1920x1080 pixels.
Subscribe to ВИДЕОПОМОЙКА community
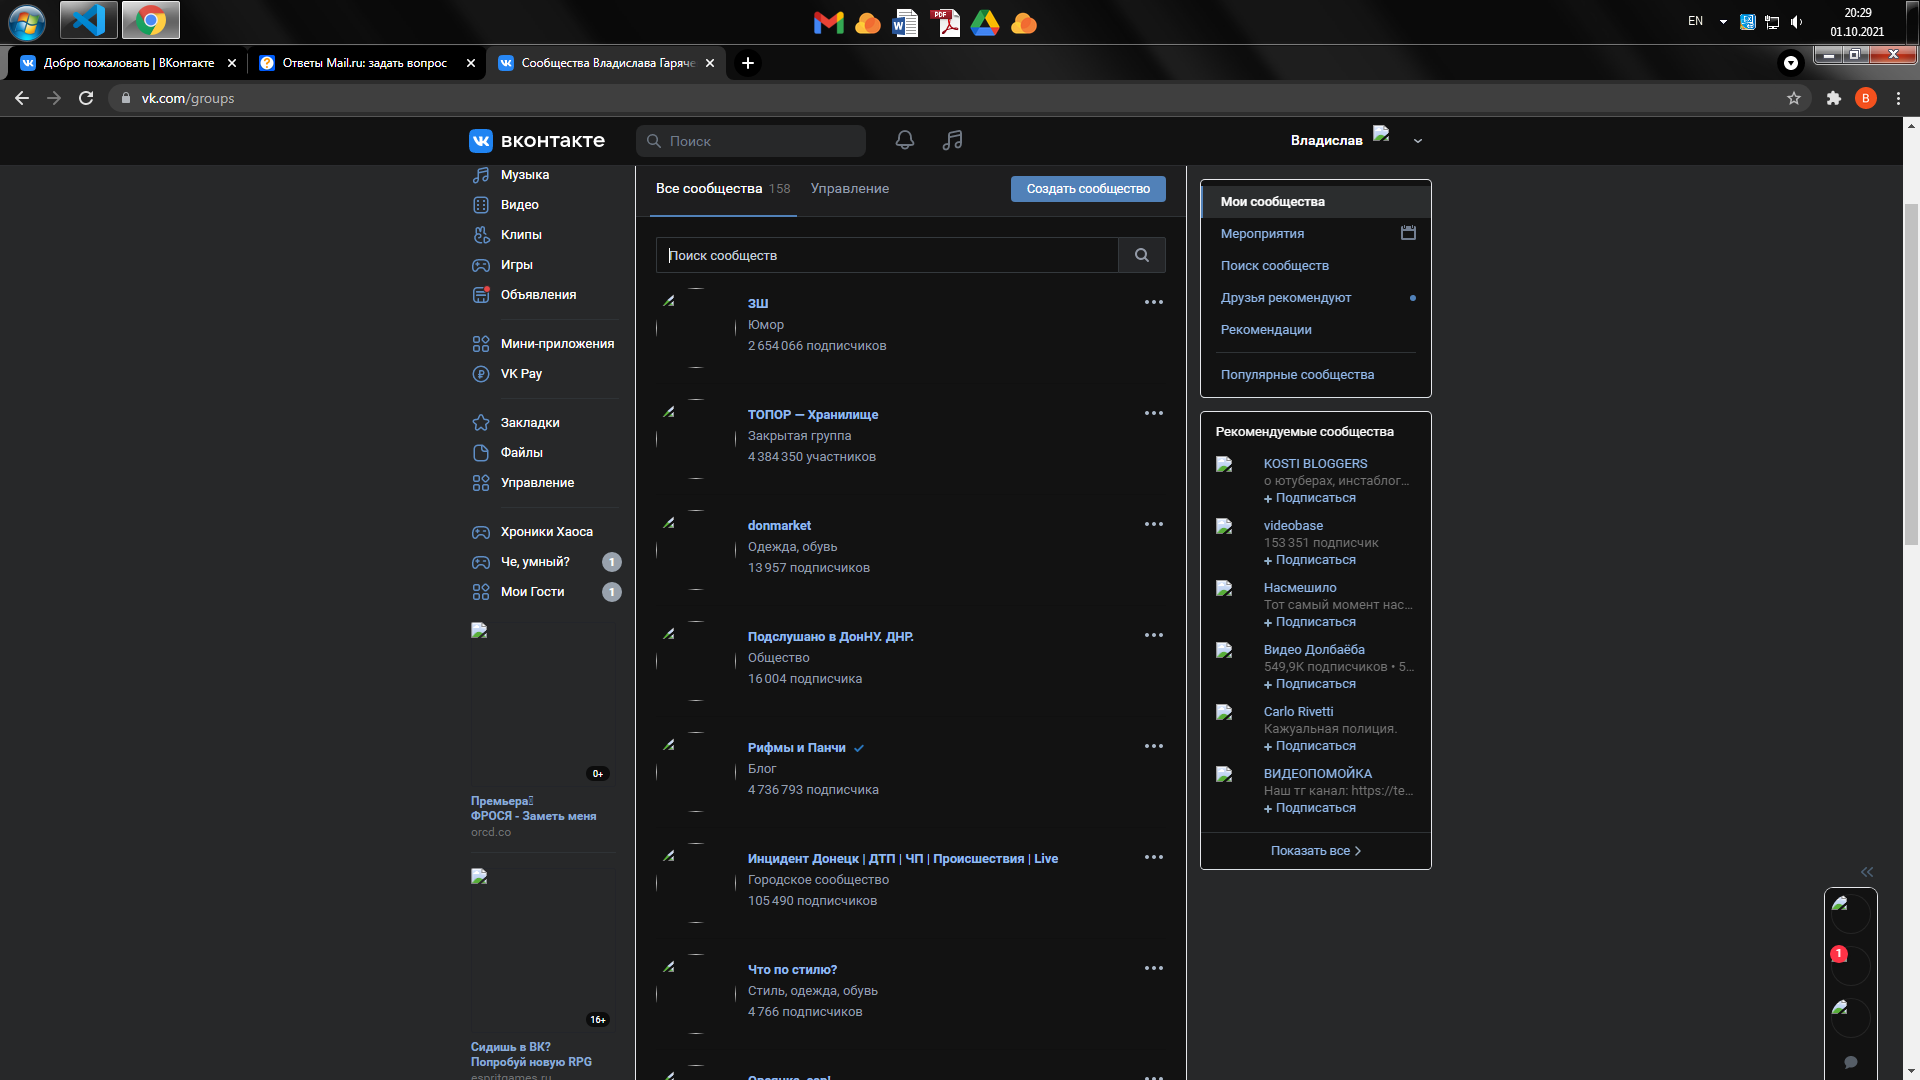[x=1310, y=808]
